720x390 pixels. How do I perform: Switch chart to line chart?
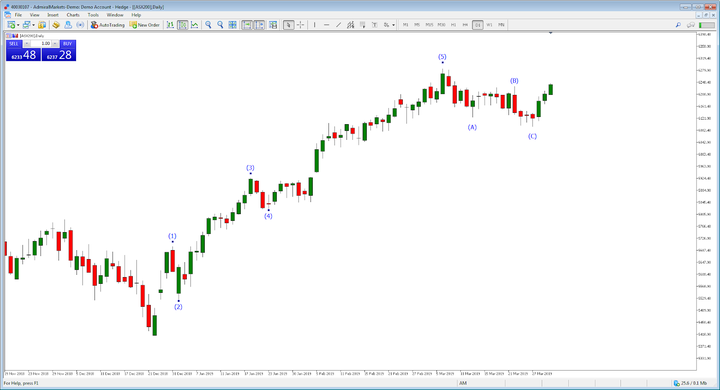coord(195,25)
